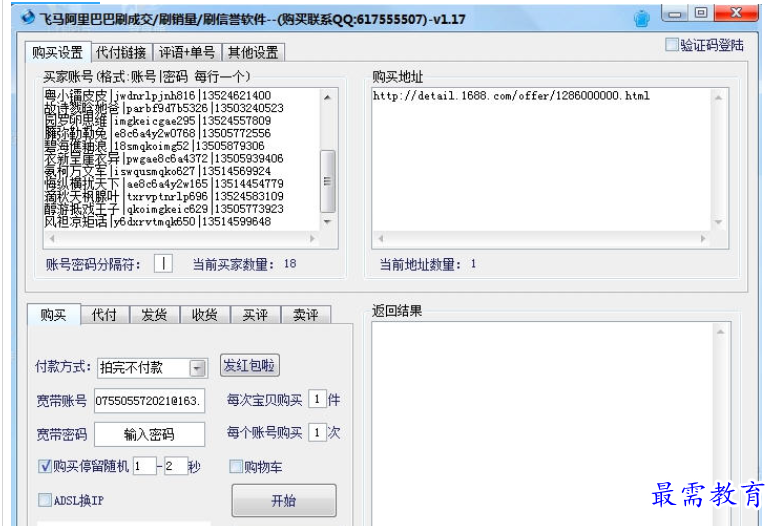Tick the 购物车 checkbox
Image resolution: width=773 pixels, height=526 pixels.
point(236,466)
